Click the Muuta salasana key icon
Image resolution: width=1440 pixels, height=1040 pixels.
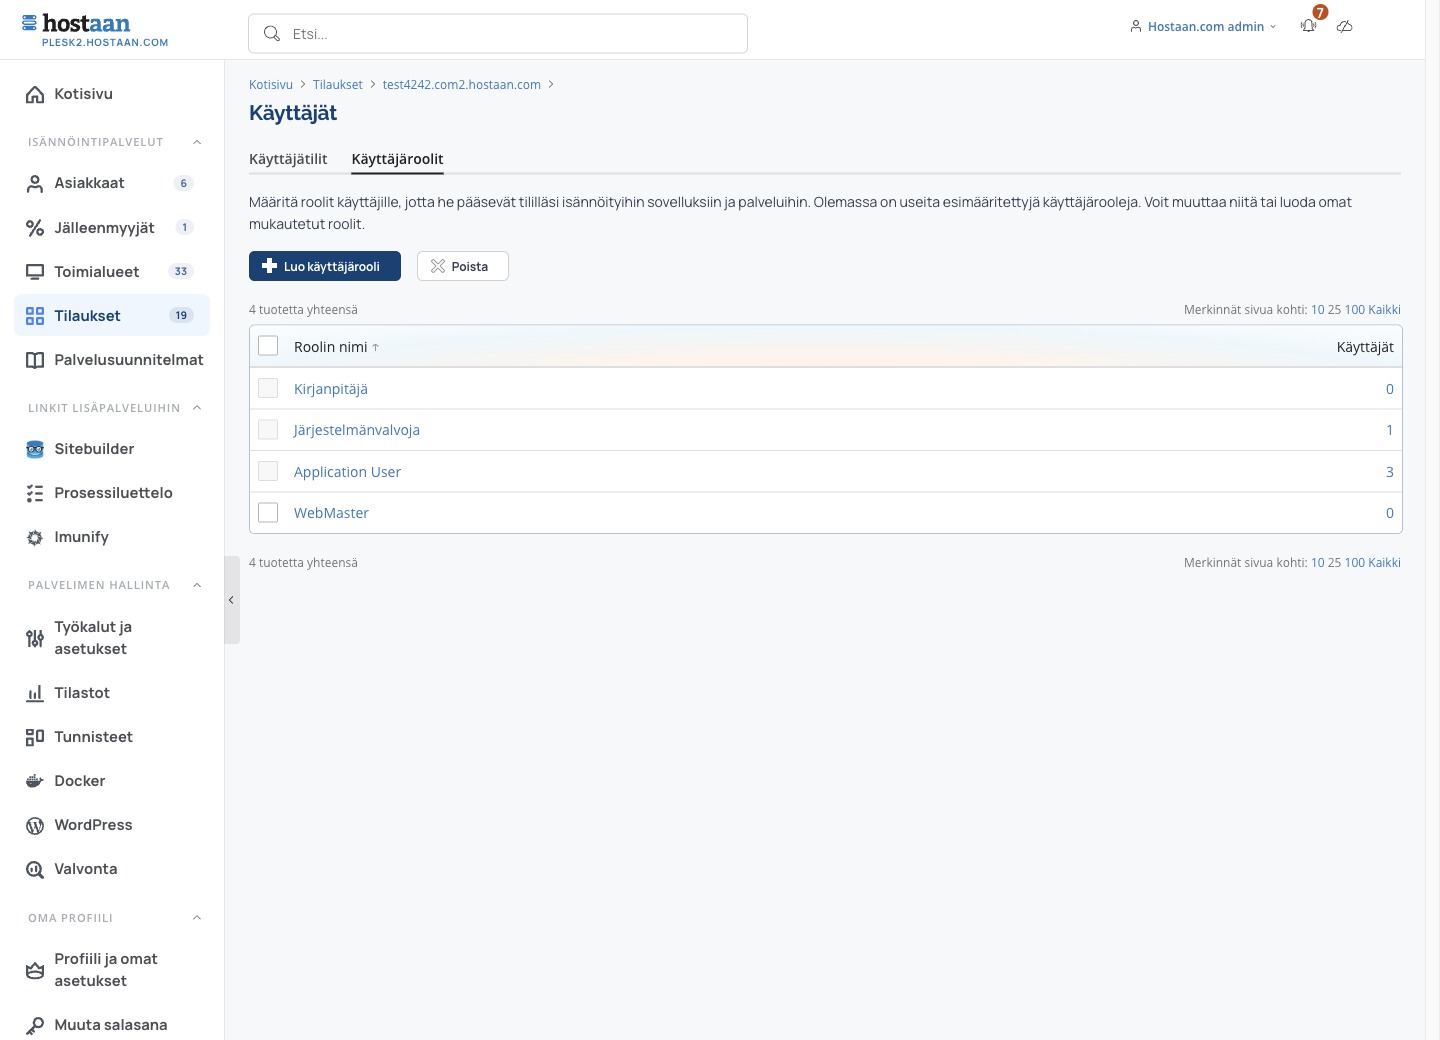tap(35, 1025)
